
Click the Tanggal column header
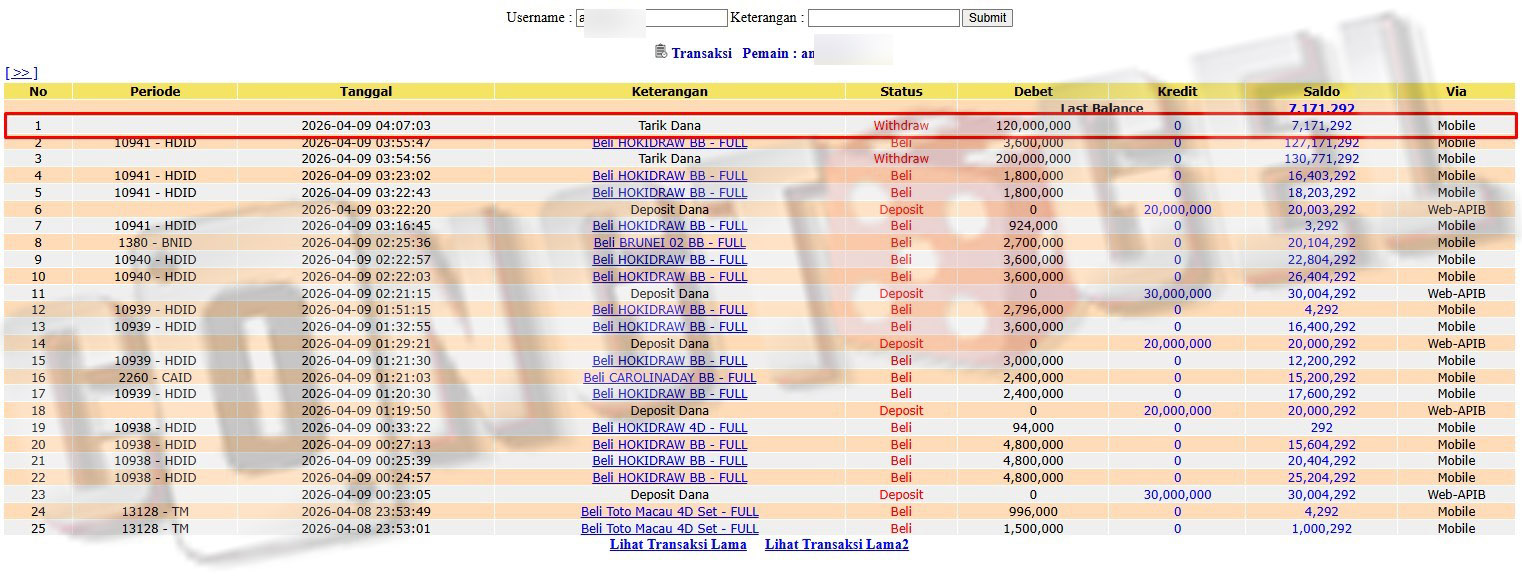tap(366, 91)
